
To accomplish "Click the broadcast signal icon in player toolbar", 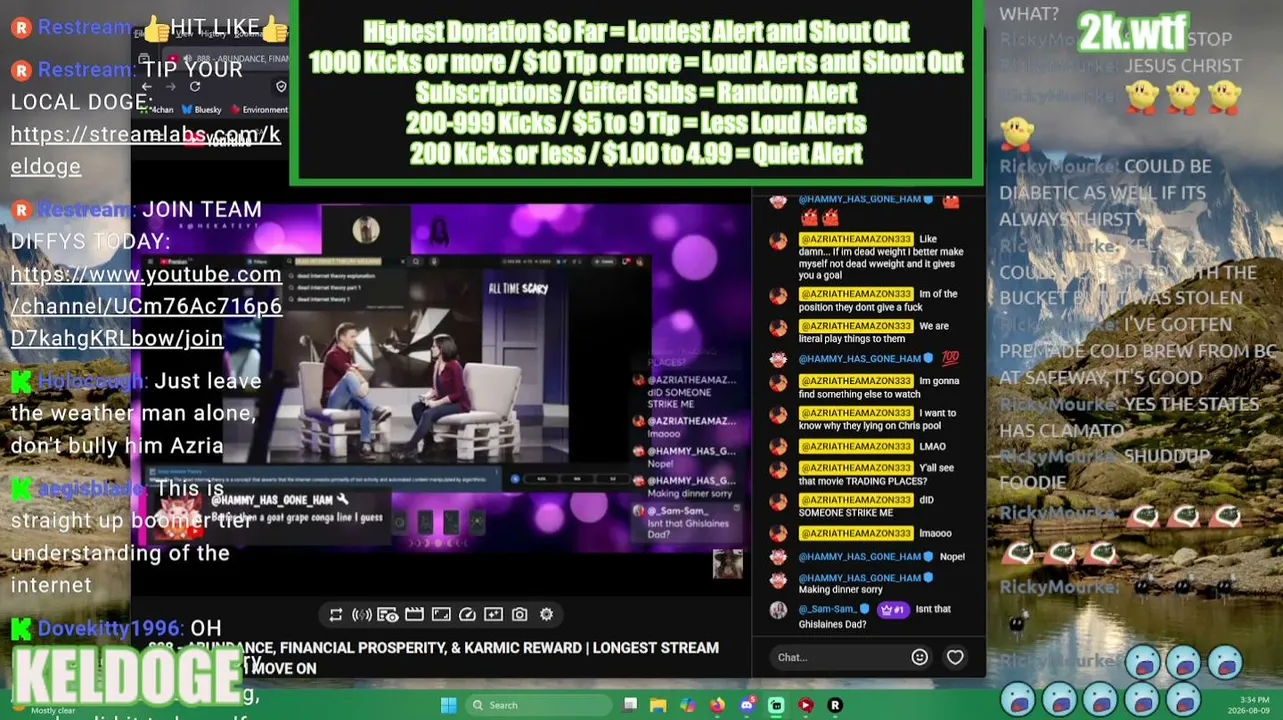I will pos(362,615).
